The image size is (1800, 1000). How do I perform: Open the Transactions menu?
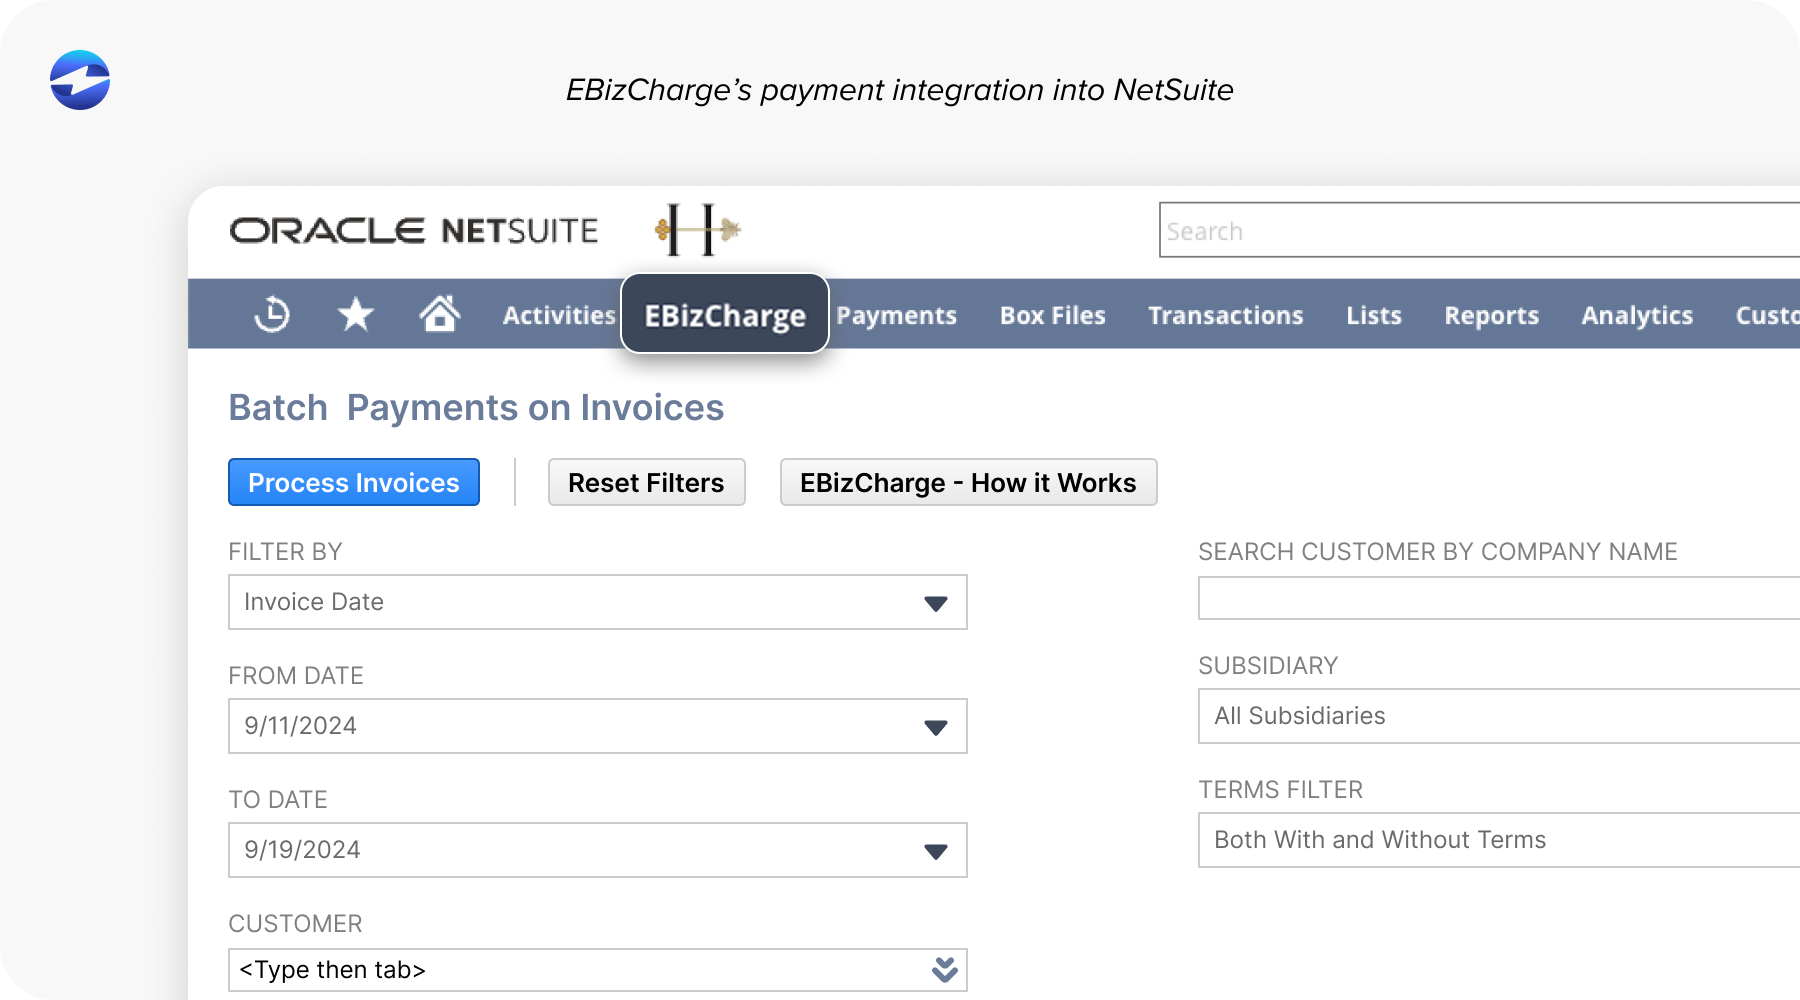pos(1225,315)
